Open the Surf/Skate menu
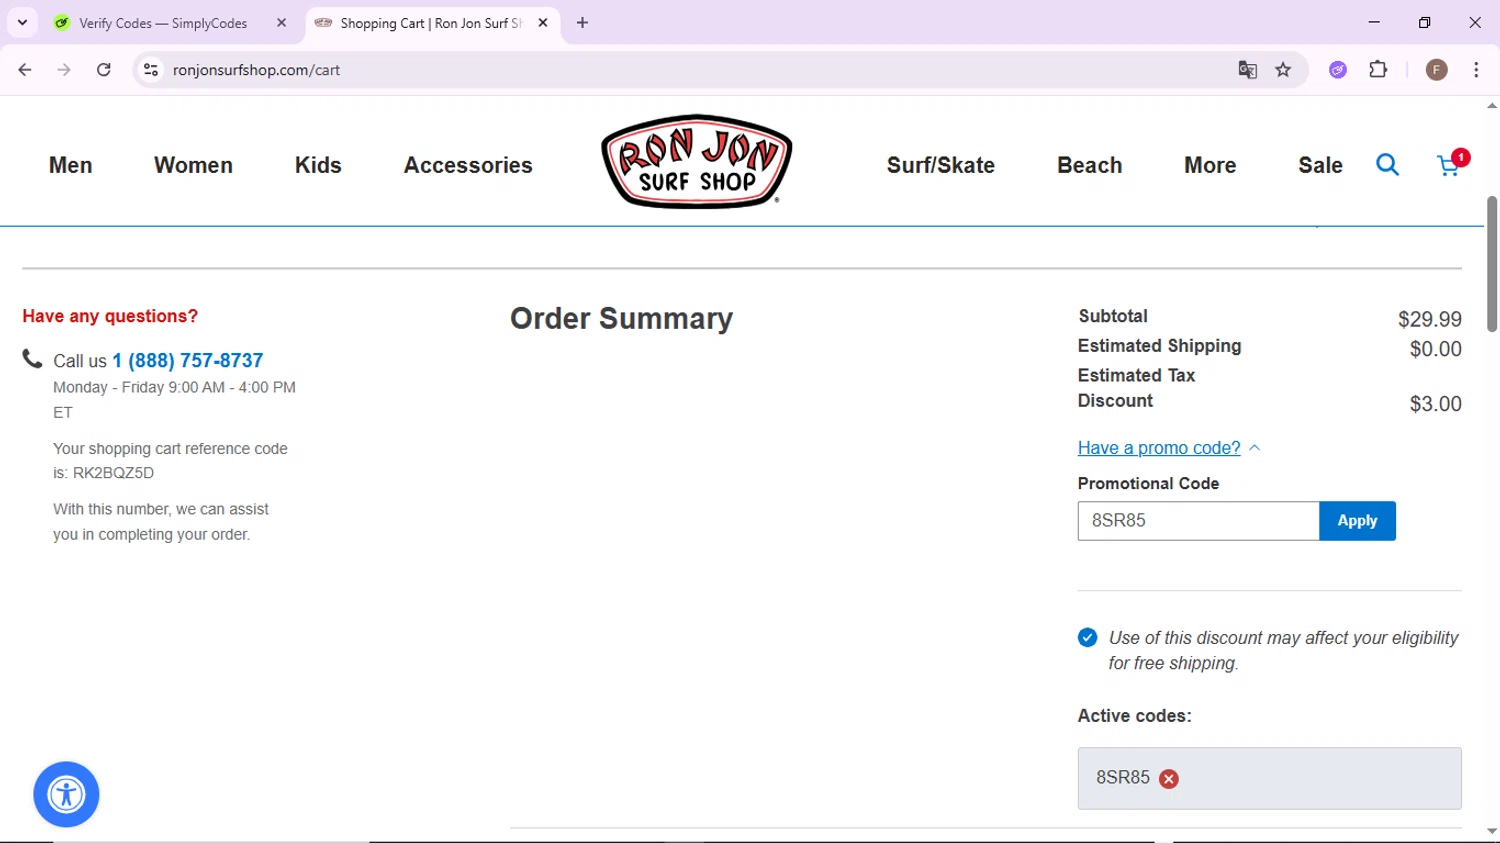Image resolution: width=1500 pixels, height=843 pixels. point(941,165)
